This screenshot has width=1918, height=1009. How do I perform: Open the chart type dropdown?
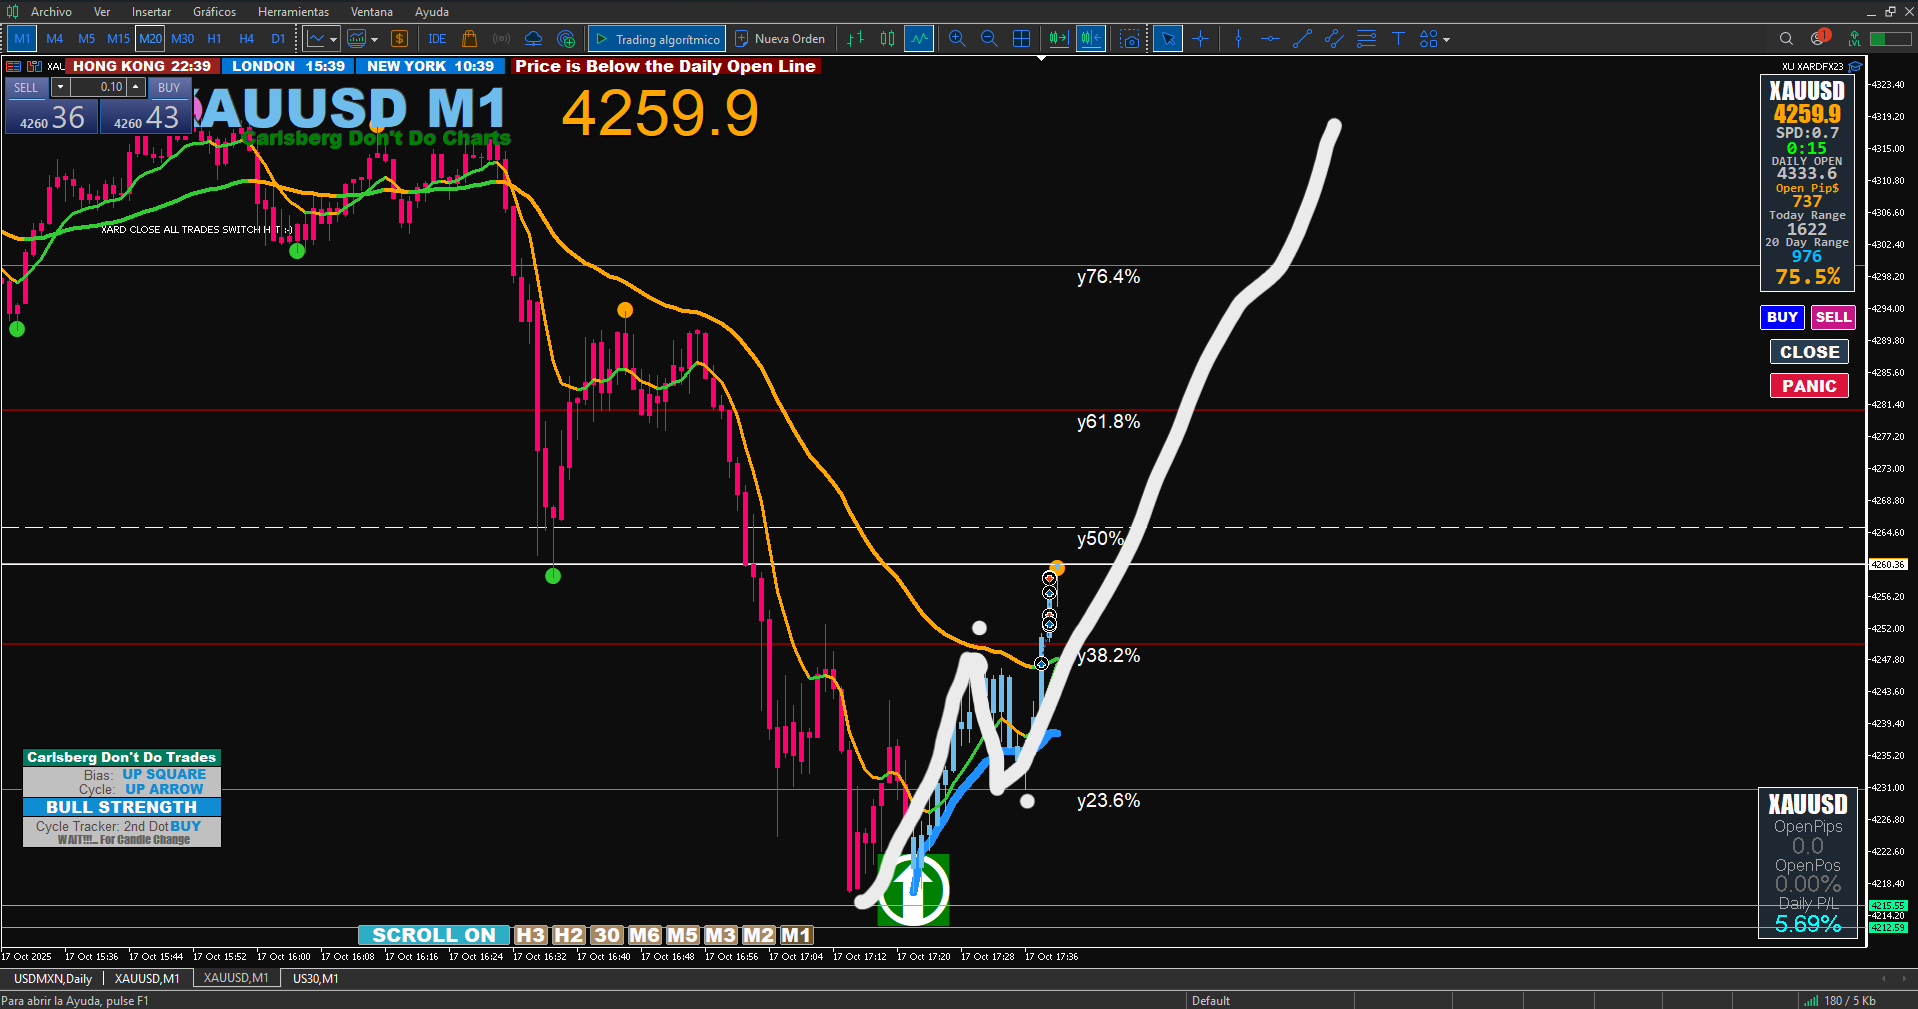(322, 39)
